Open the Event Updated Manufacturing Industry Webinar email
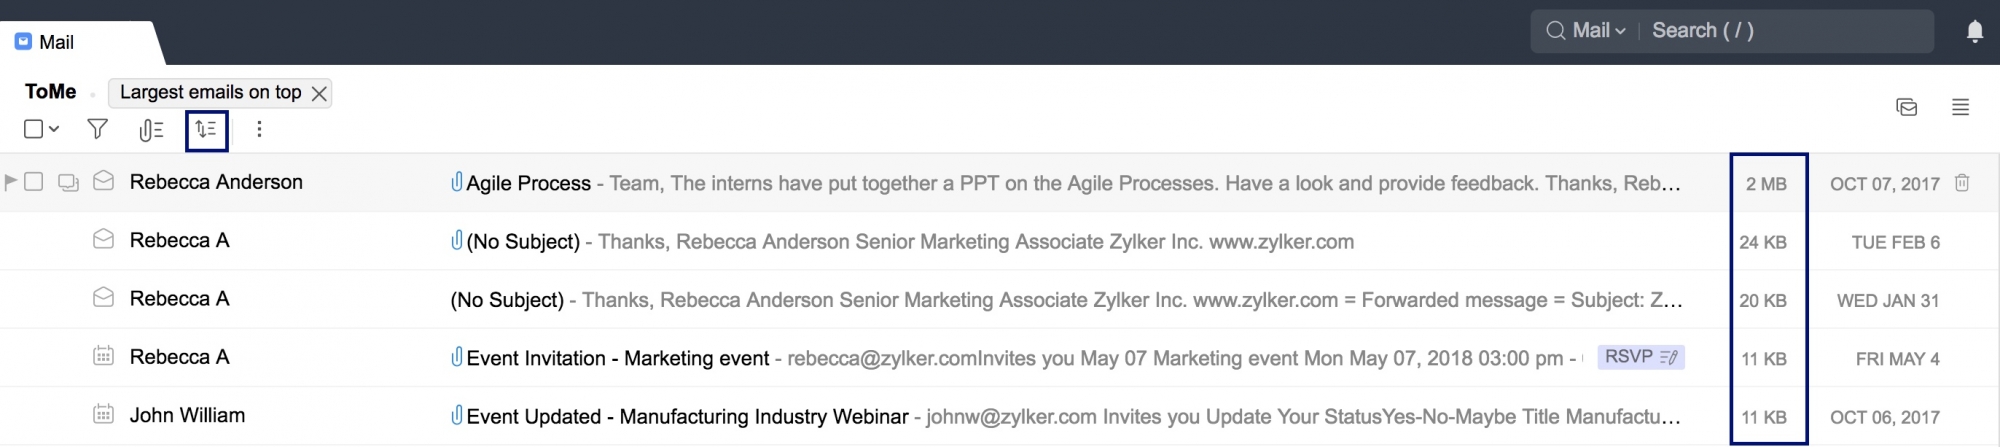 click(687, 416)
